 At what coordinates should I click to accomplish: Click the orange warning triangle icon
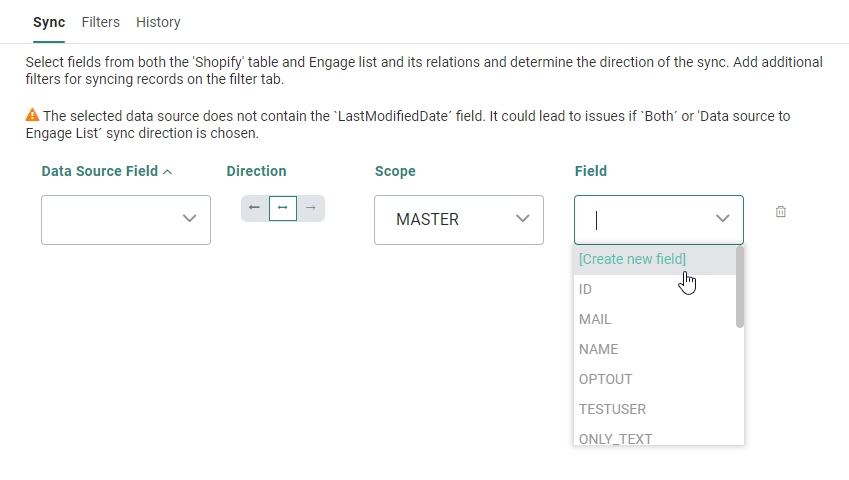pyautogui.click(x=32, y=115)
